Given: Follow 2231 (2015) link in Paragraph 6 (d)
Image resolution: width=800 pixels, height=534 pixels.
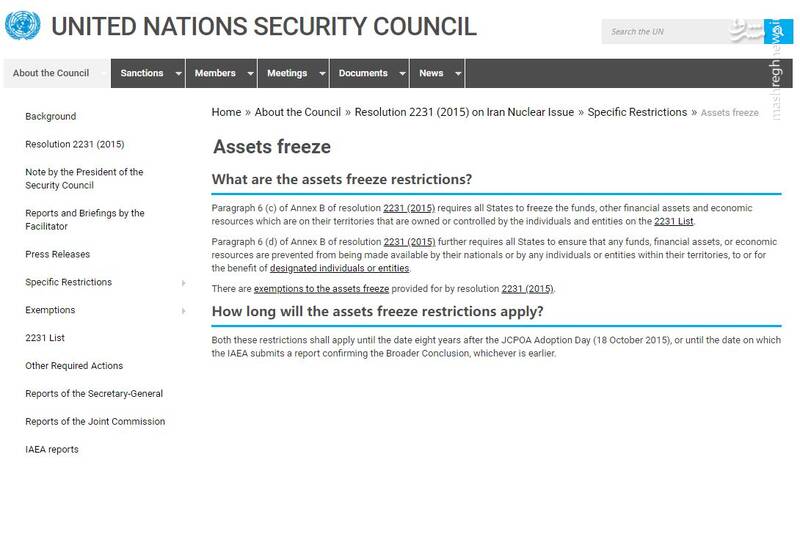Looking at the screenshot, I should coord(410,242).
